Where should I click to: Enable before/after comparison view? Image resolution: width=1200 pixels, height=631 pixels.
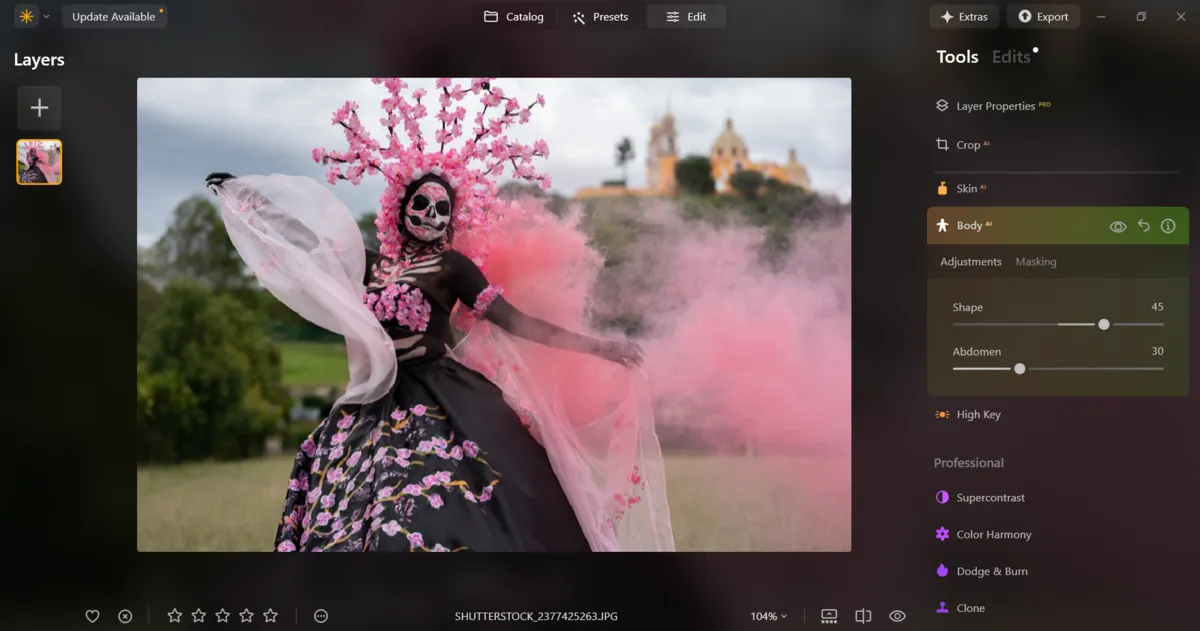click(862, 615)
